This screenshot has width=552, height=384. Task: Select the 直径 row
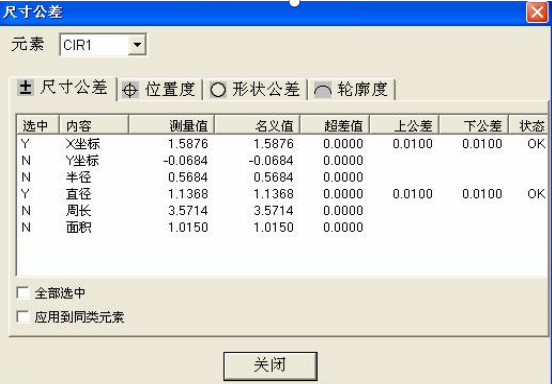point(282,194)
